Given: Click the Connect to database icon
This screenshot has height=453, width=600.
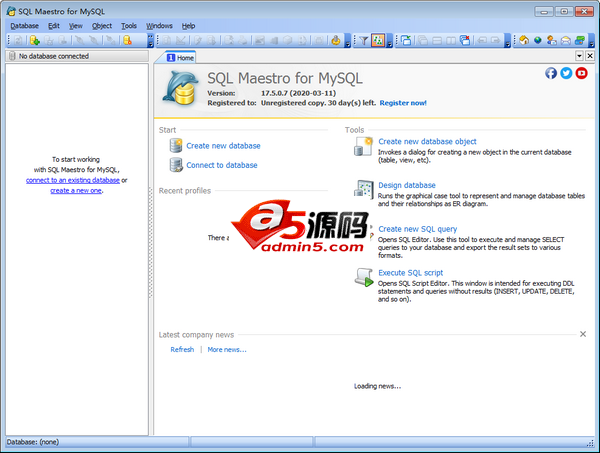Looking at the screenshot, I should click(x=176, y=165).
